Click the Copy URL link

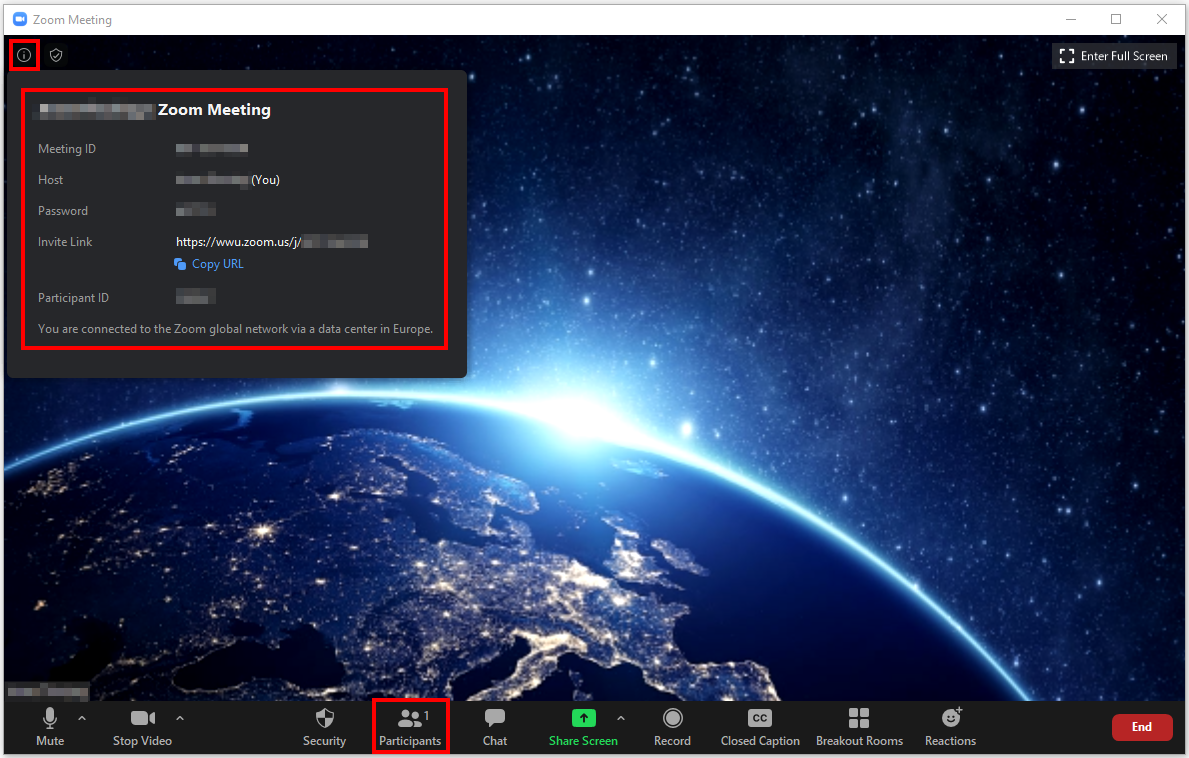217,264
